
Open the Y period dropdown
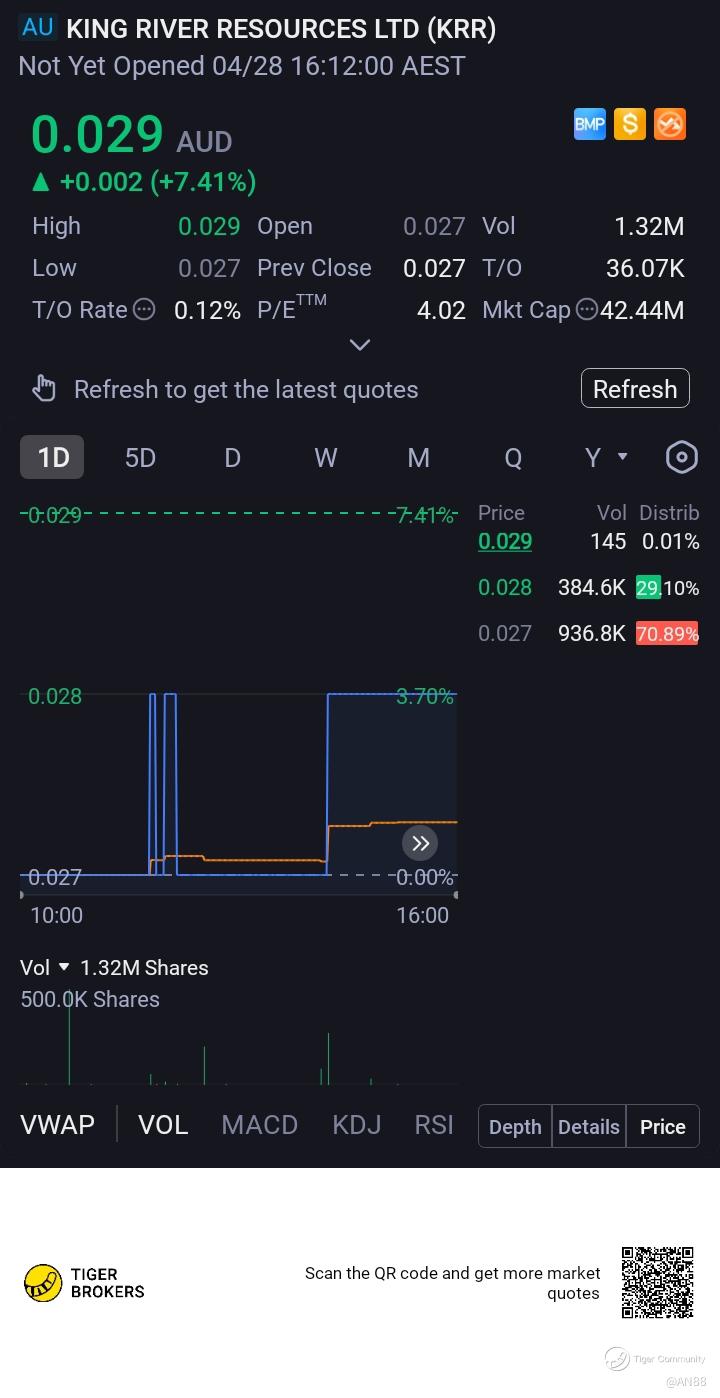[606, 457]
